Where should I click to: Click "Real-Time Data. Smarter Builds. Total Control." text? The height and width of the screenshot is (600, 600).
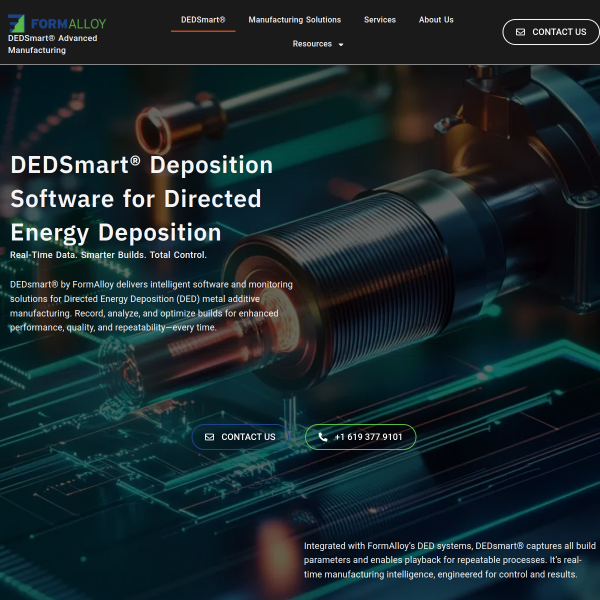[x=108, y=255]
